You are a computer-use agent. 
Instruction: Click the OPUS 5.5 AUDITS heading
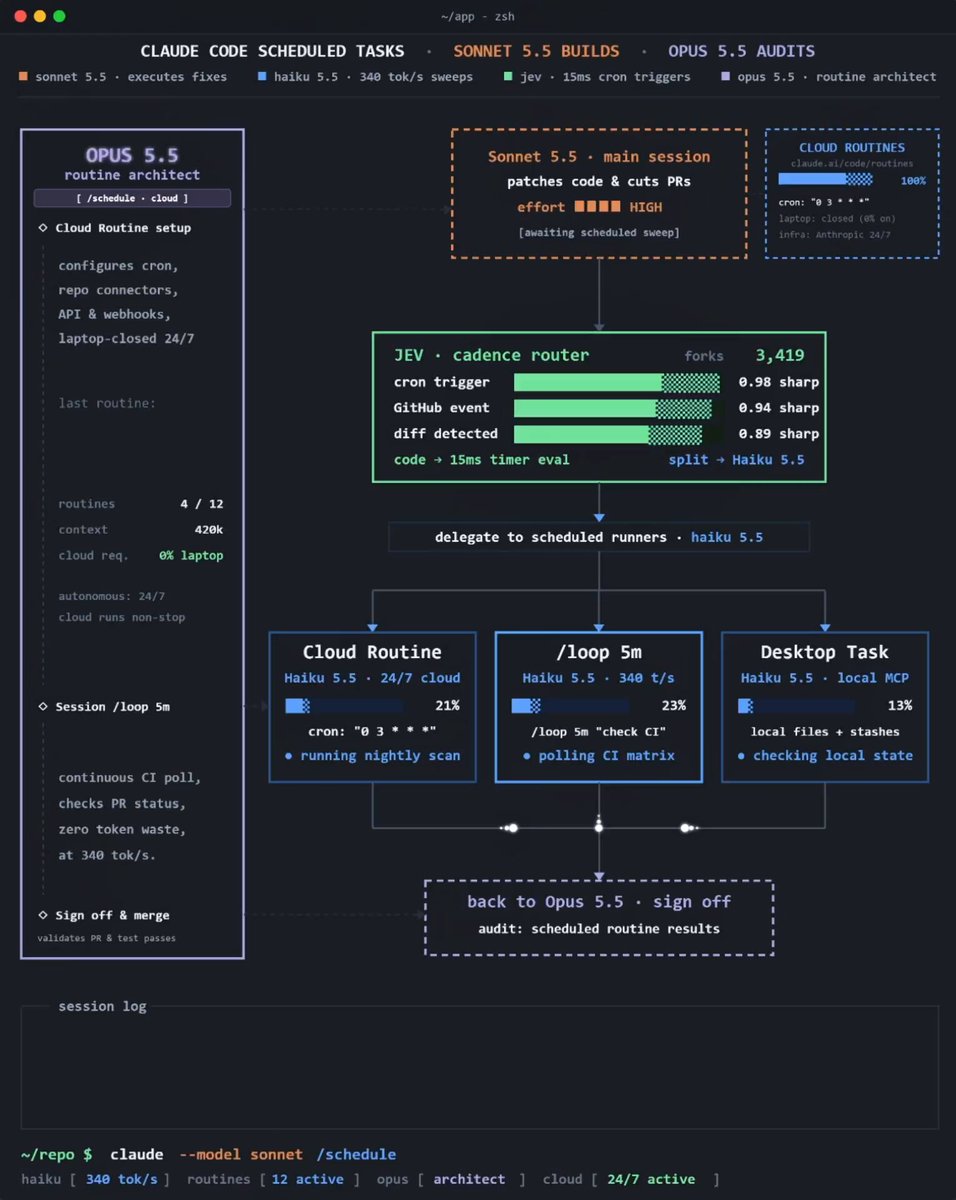741,51
